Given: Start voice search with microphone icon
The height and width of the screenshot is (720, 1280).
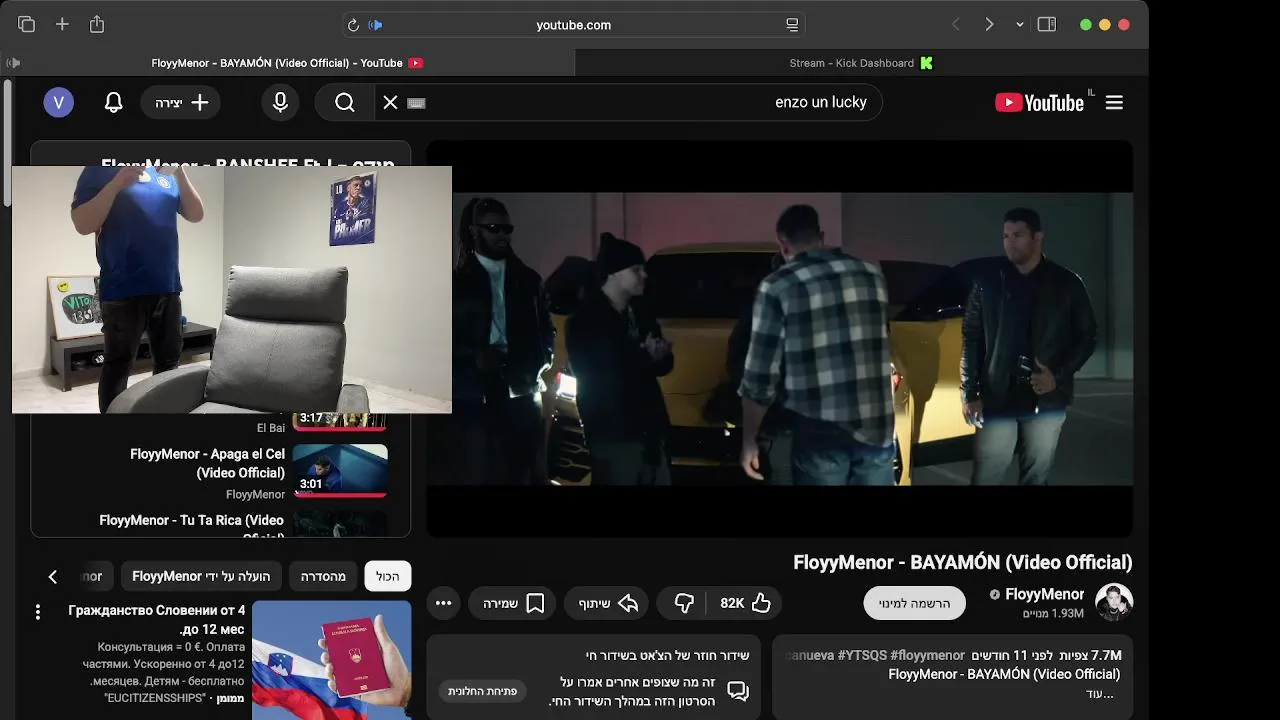Looking at the screenshot, I should (280, 102).
